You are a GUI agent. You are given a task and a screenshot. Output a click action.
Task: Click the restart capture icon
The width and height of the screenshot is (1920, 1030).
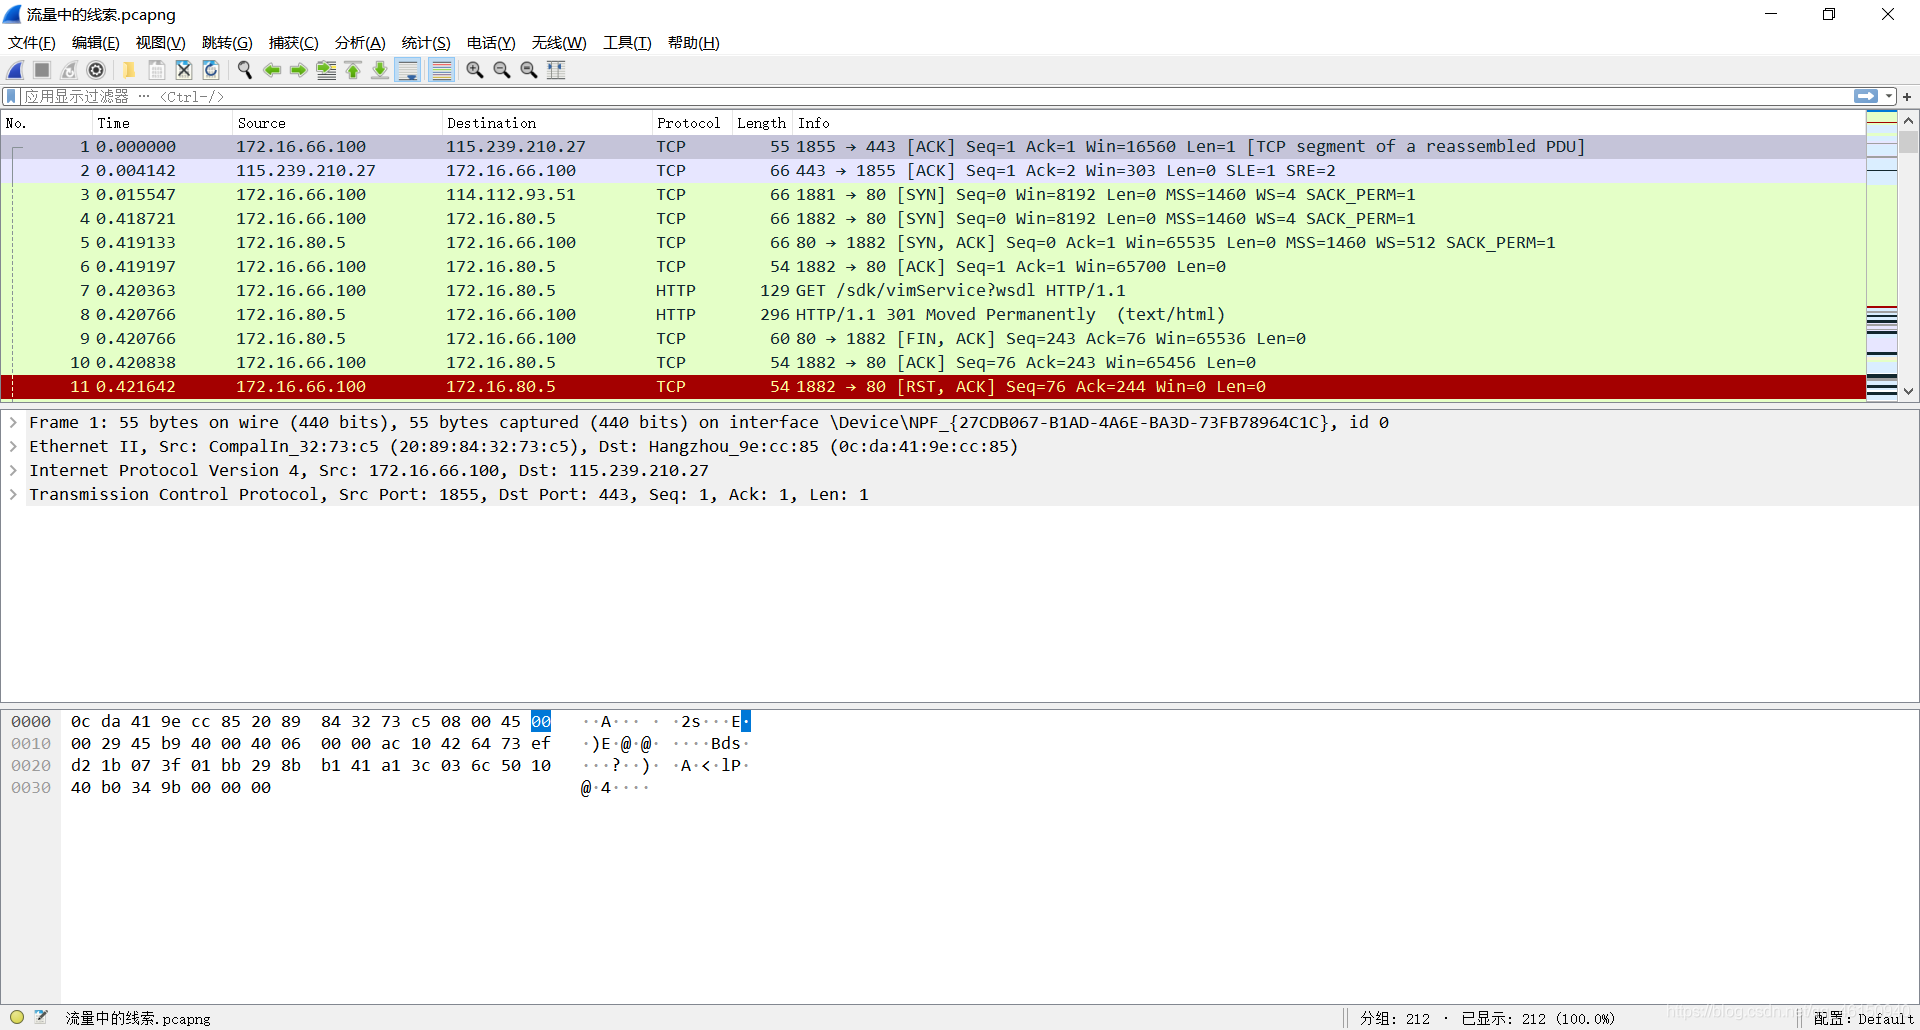click(69, 70)
